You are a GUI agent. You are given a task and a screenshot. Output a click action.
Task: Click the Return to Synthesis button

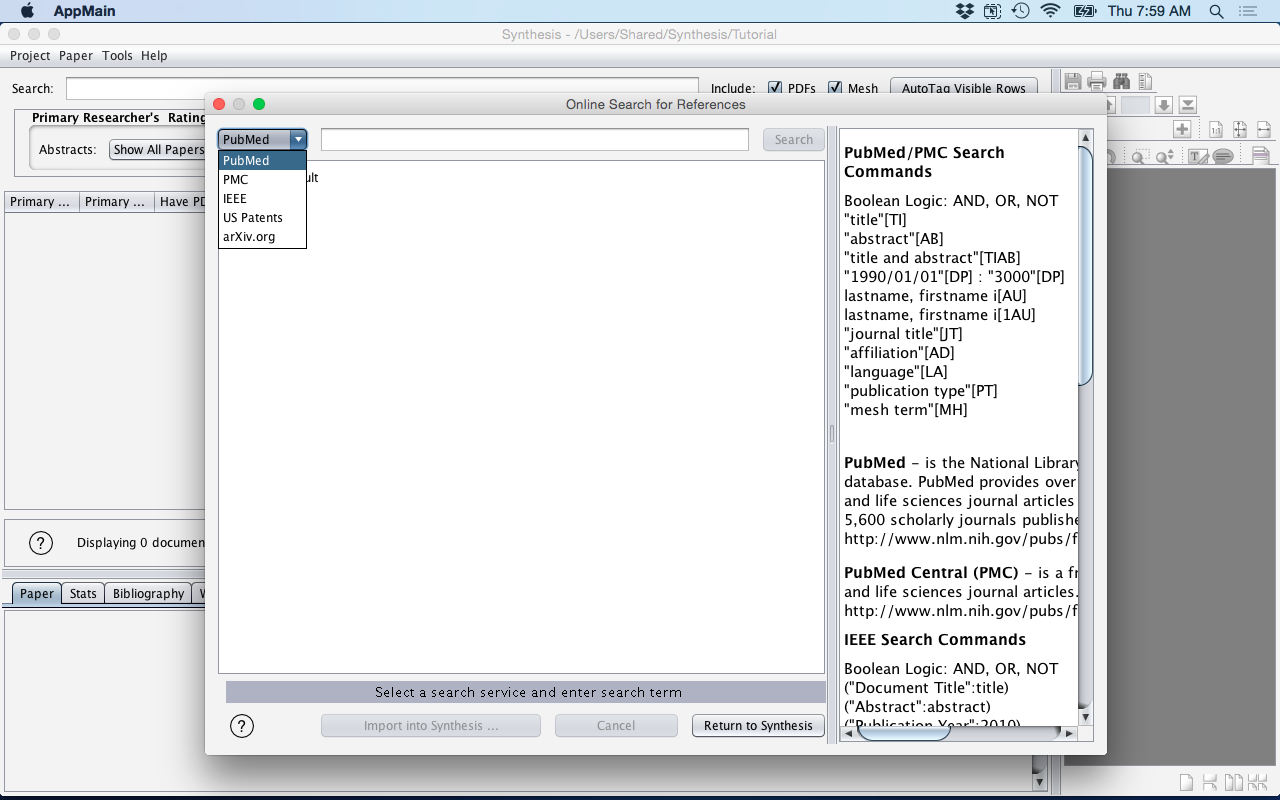(758, 726)
